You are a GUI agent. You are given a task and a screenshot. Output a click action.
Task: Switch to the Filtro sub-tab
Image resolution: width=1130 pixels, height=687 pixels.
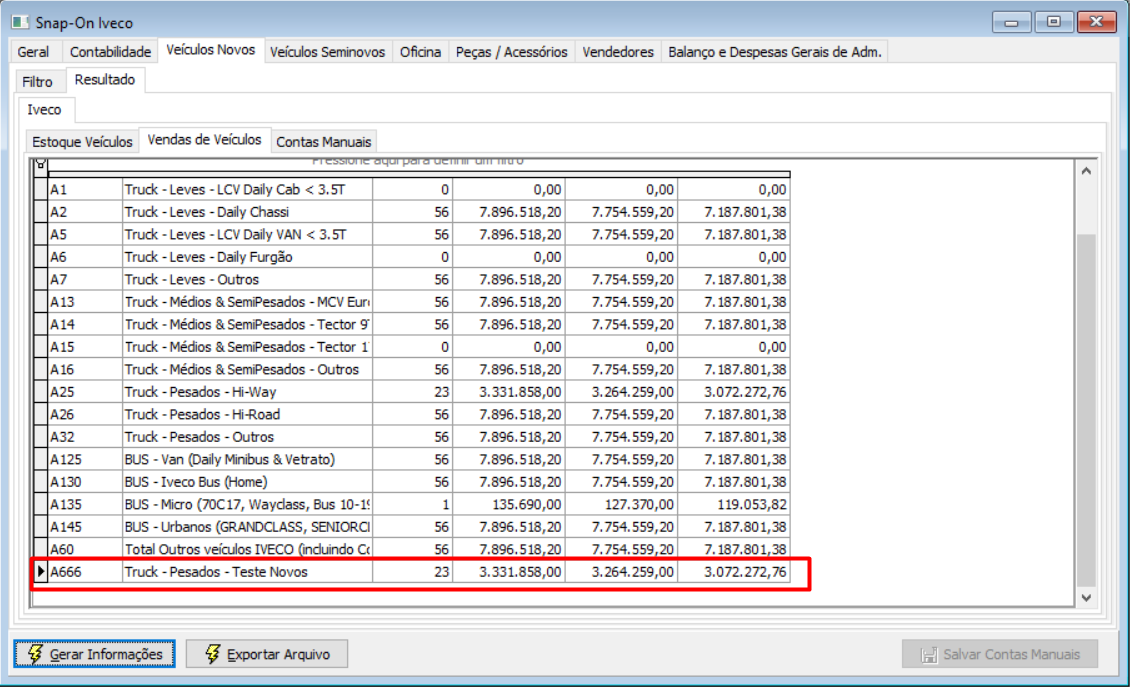click(37, 81)
